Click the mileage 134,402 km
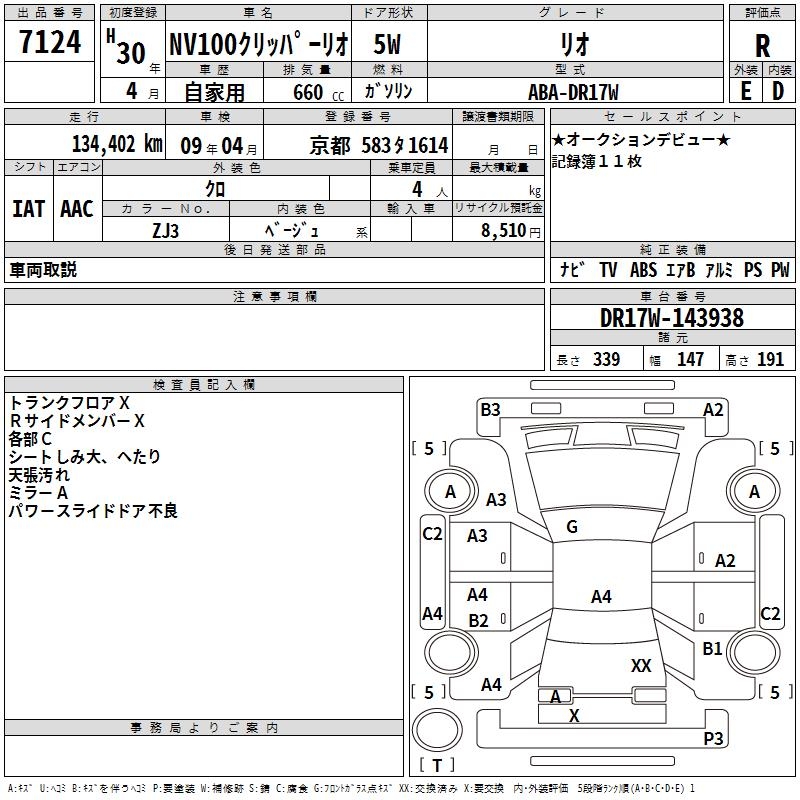 pos(117,144)
